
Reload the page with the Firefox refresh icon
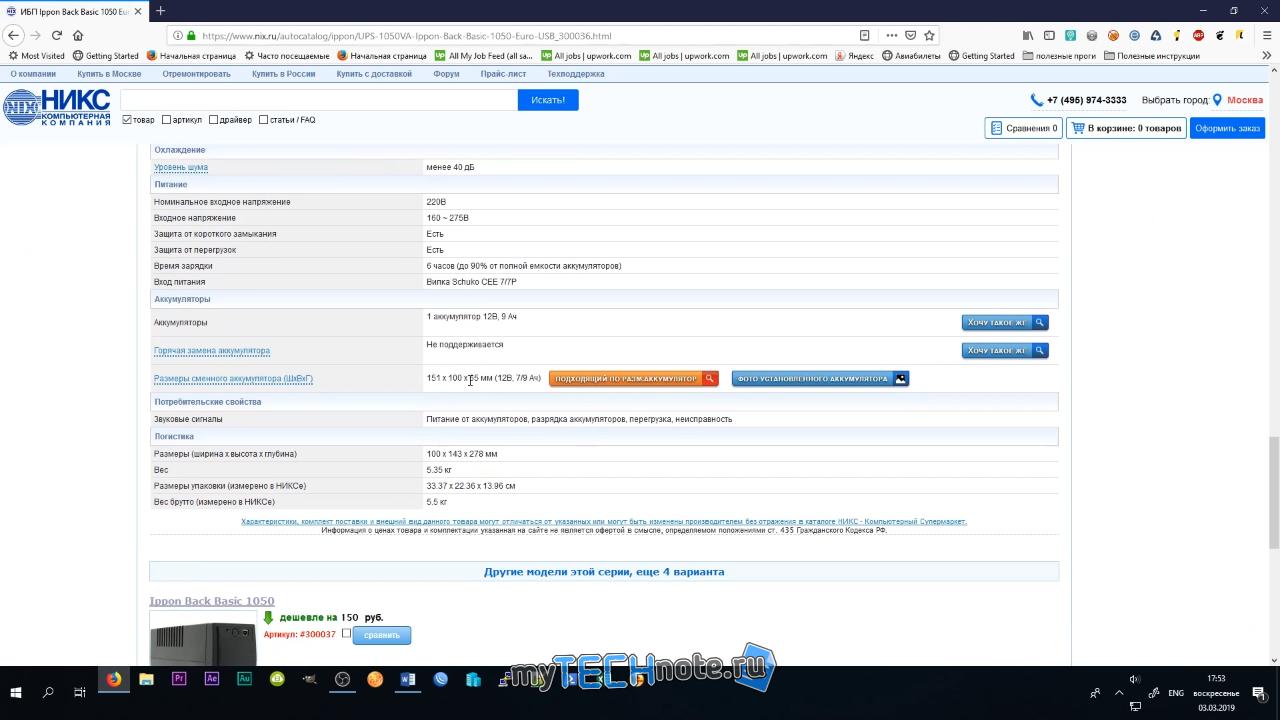click(57, 35)
